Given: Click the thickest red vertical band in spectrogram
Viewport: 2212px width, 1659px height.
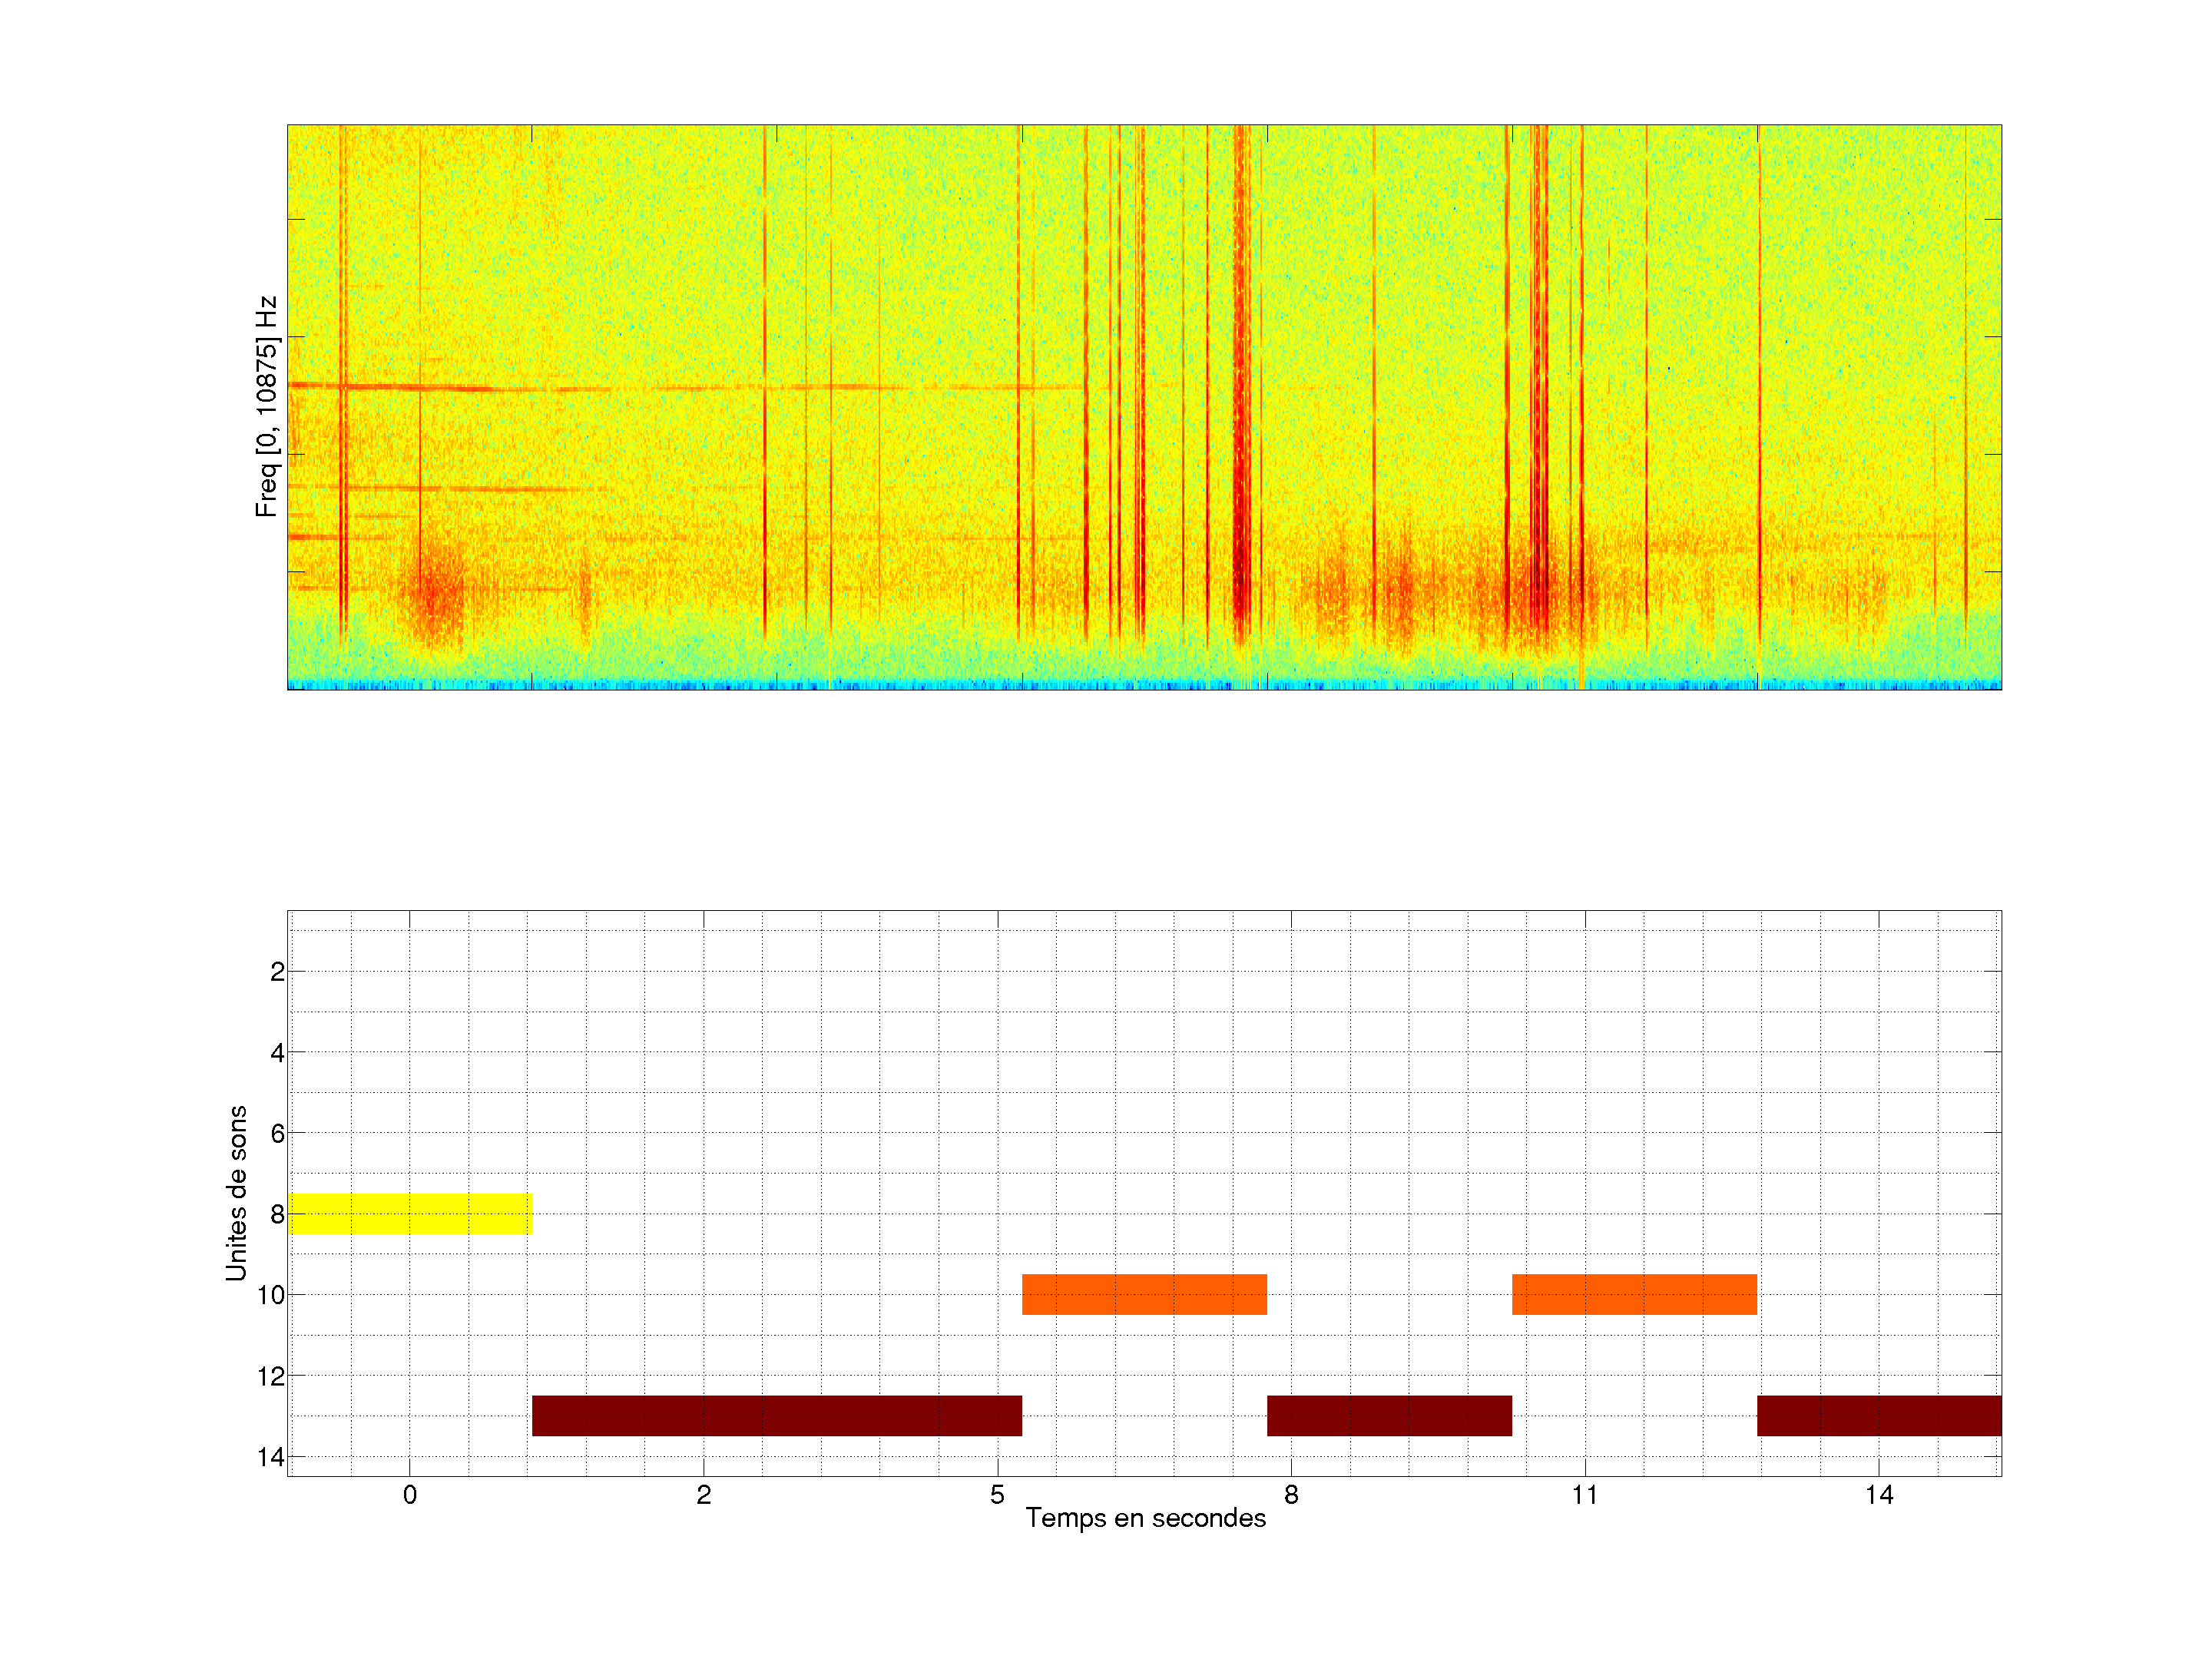Looking at the screenshot, I should pyautogui.click(x=1241, y=400).
